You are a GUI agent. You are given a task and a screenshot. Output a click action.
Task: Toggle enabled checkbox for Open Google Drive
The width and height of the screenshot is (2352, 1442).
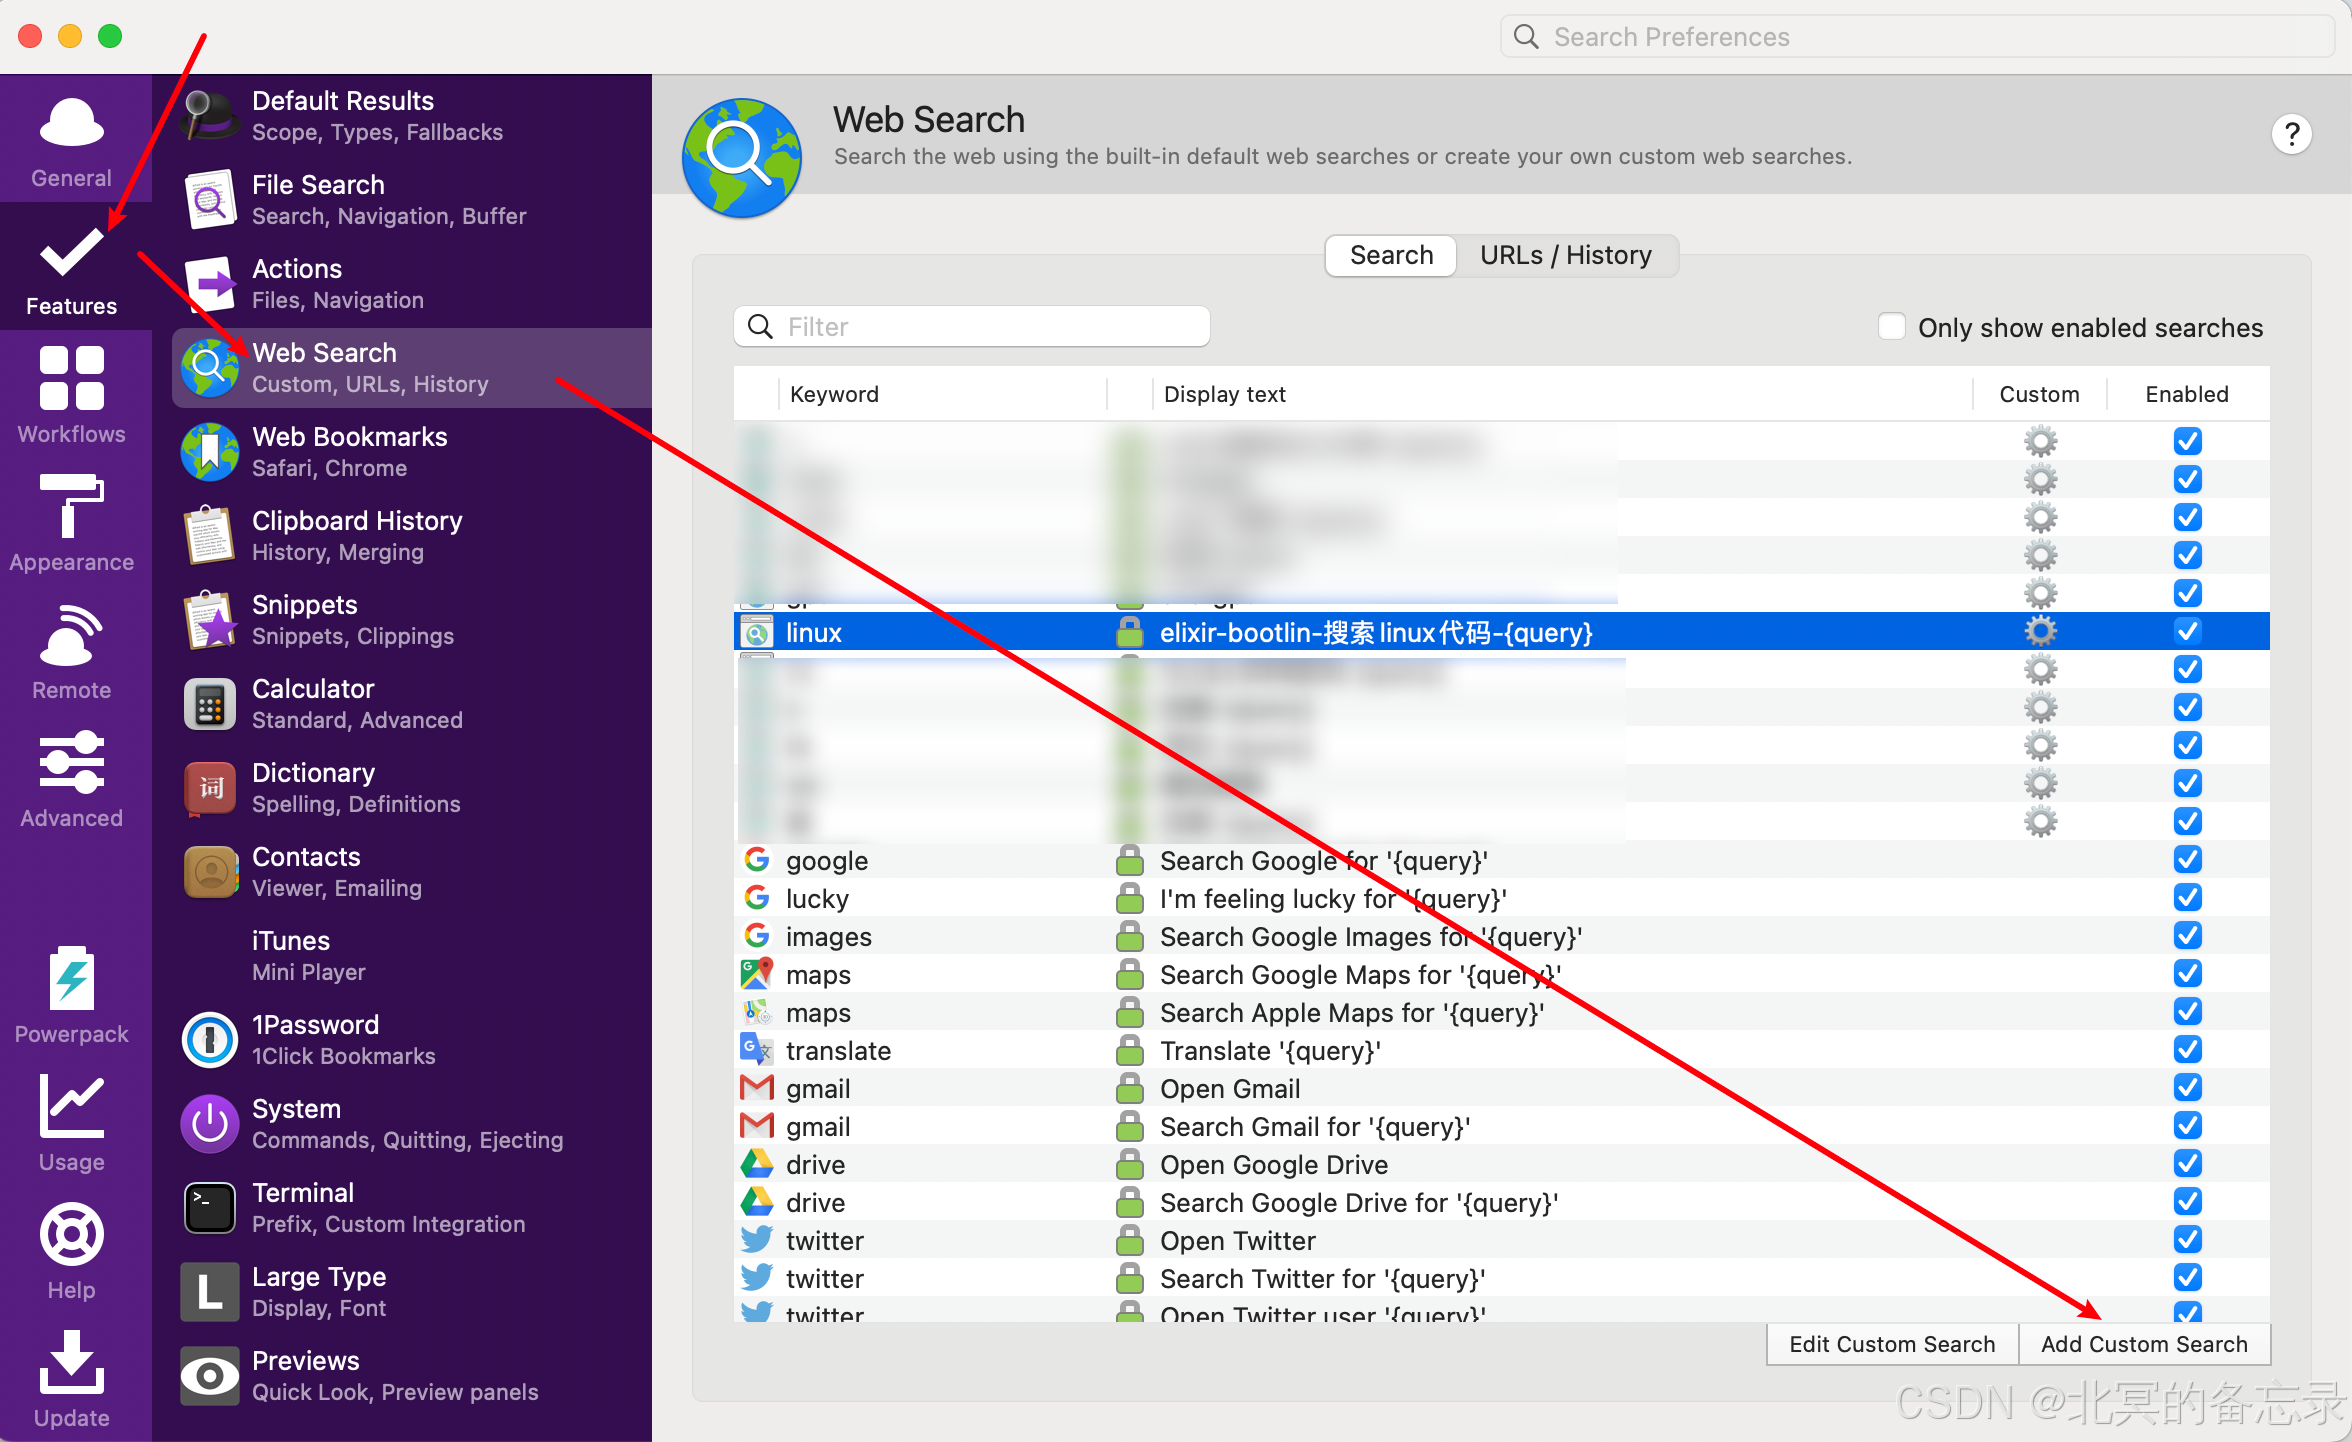2187,1163
